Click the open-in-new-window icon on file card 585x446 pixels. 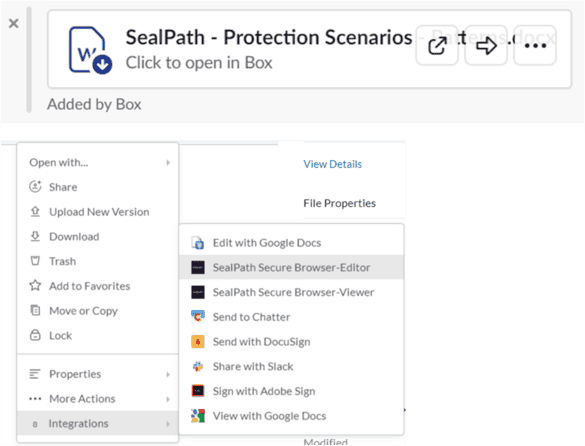[437, 46]
